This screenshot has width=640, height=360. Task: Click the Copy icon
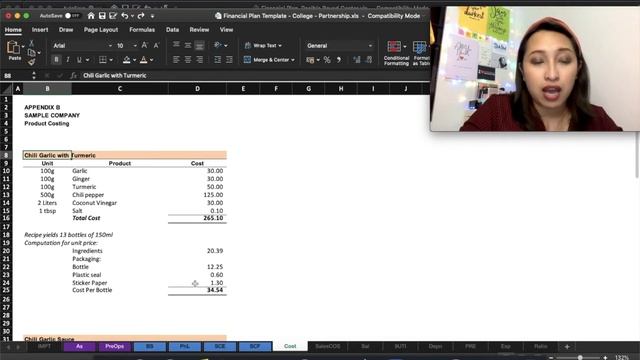[x=31, y=53]
